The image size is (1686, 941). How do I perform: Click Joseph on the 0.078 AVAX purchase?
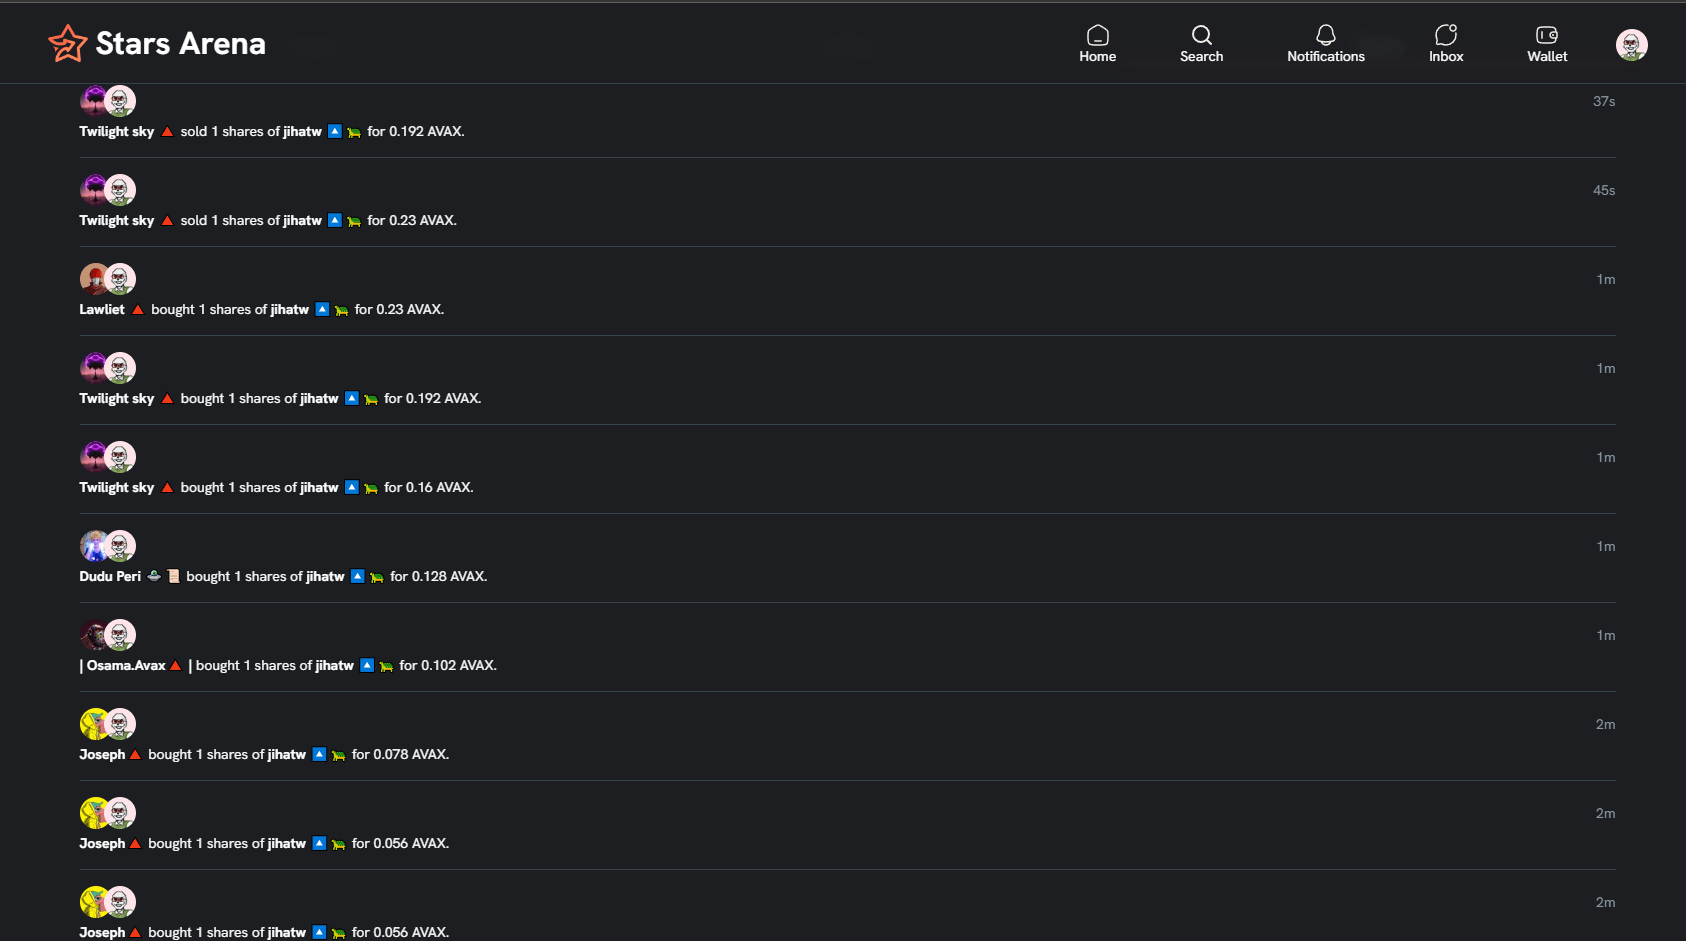click(x=102, y=755)
